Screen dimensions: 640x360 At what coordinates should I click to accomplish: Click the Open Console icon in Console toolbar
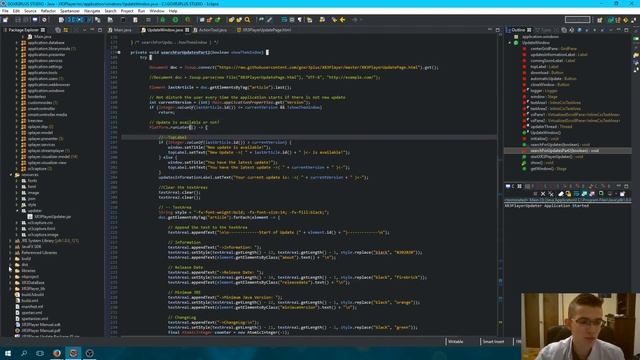pyautogui.click(x=622, y=194)
